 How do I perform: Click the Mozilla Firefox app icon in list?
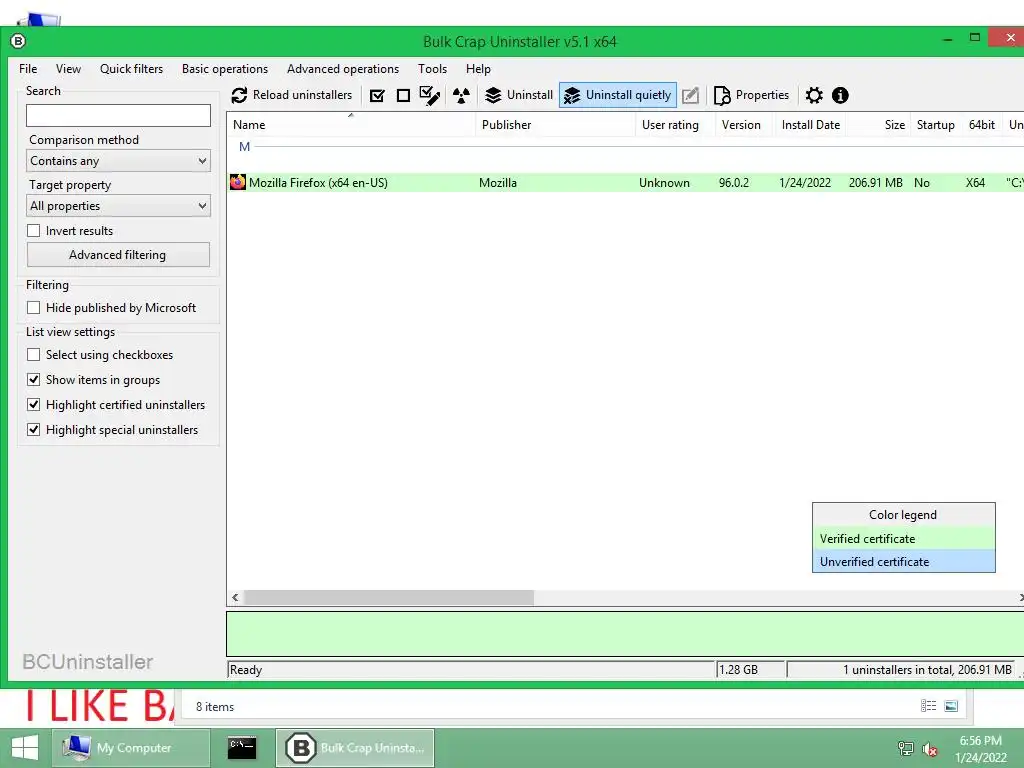pos(238,182)
